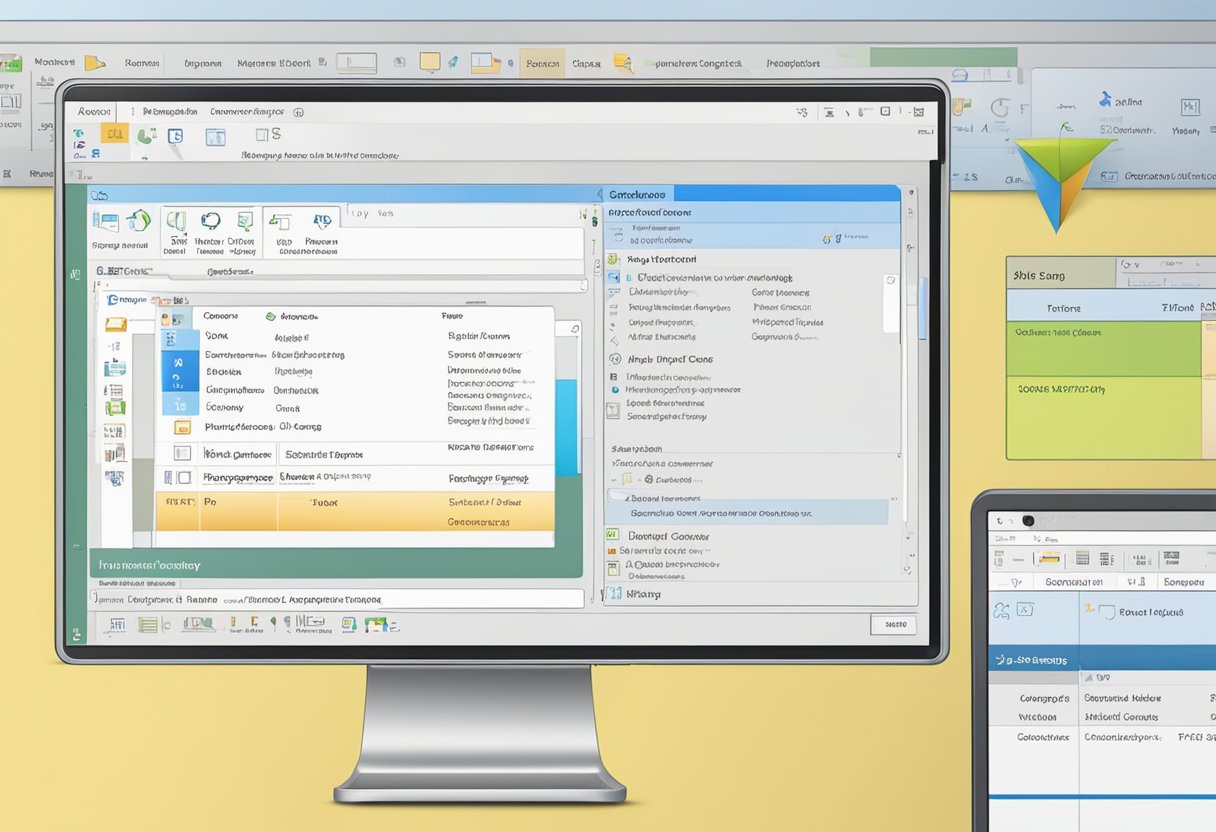Image resolution: width=1216 pixels, height=832 pixels.
Task: Expand the Sngs section in the right panel
Action: point(613,259)
